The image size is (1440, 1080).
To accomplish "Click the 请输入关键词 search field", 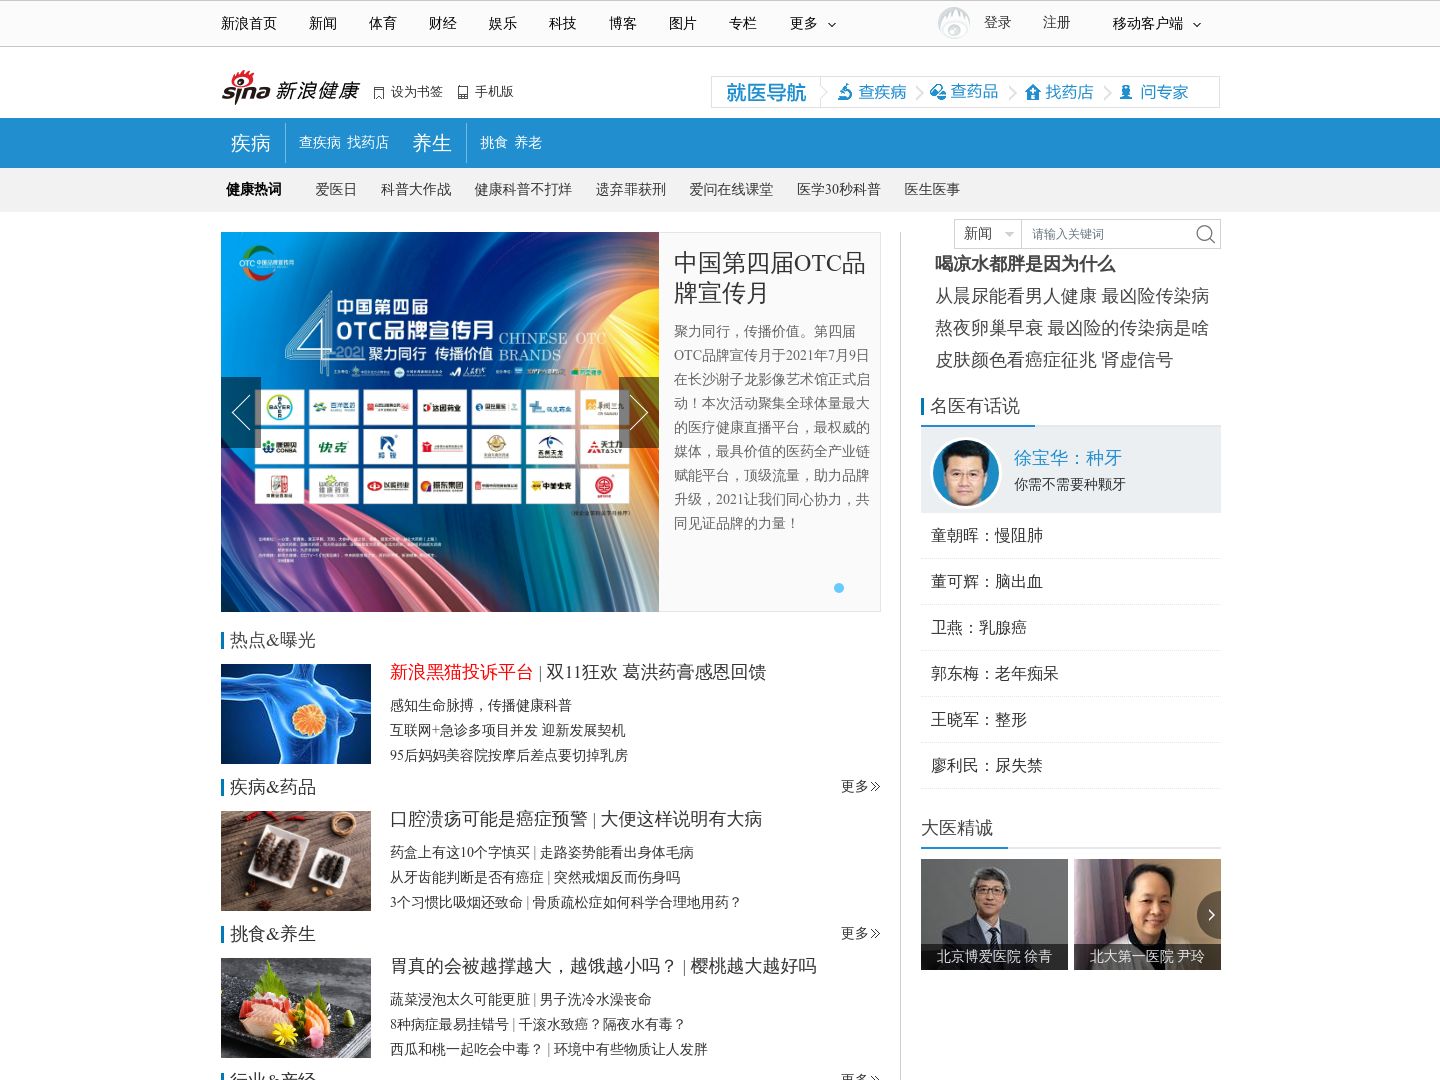I will 1108,234.
